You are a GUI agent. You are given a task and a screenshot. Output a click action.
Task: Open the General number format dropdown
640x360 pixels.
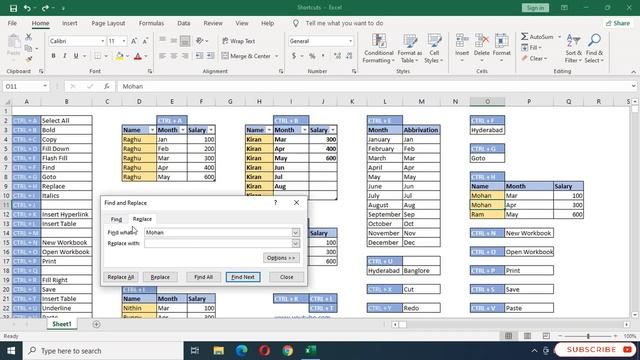(x=350, y=41)
